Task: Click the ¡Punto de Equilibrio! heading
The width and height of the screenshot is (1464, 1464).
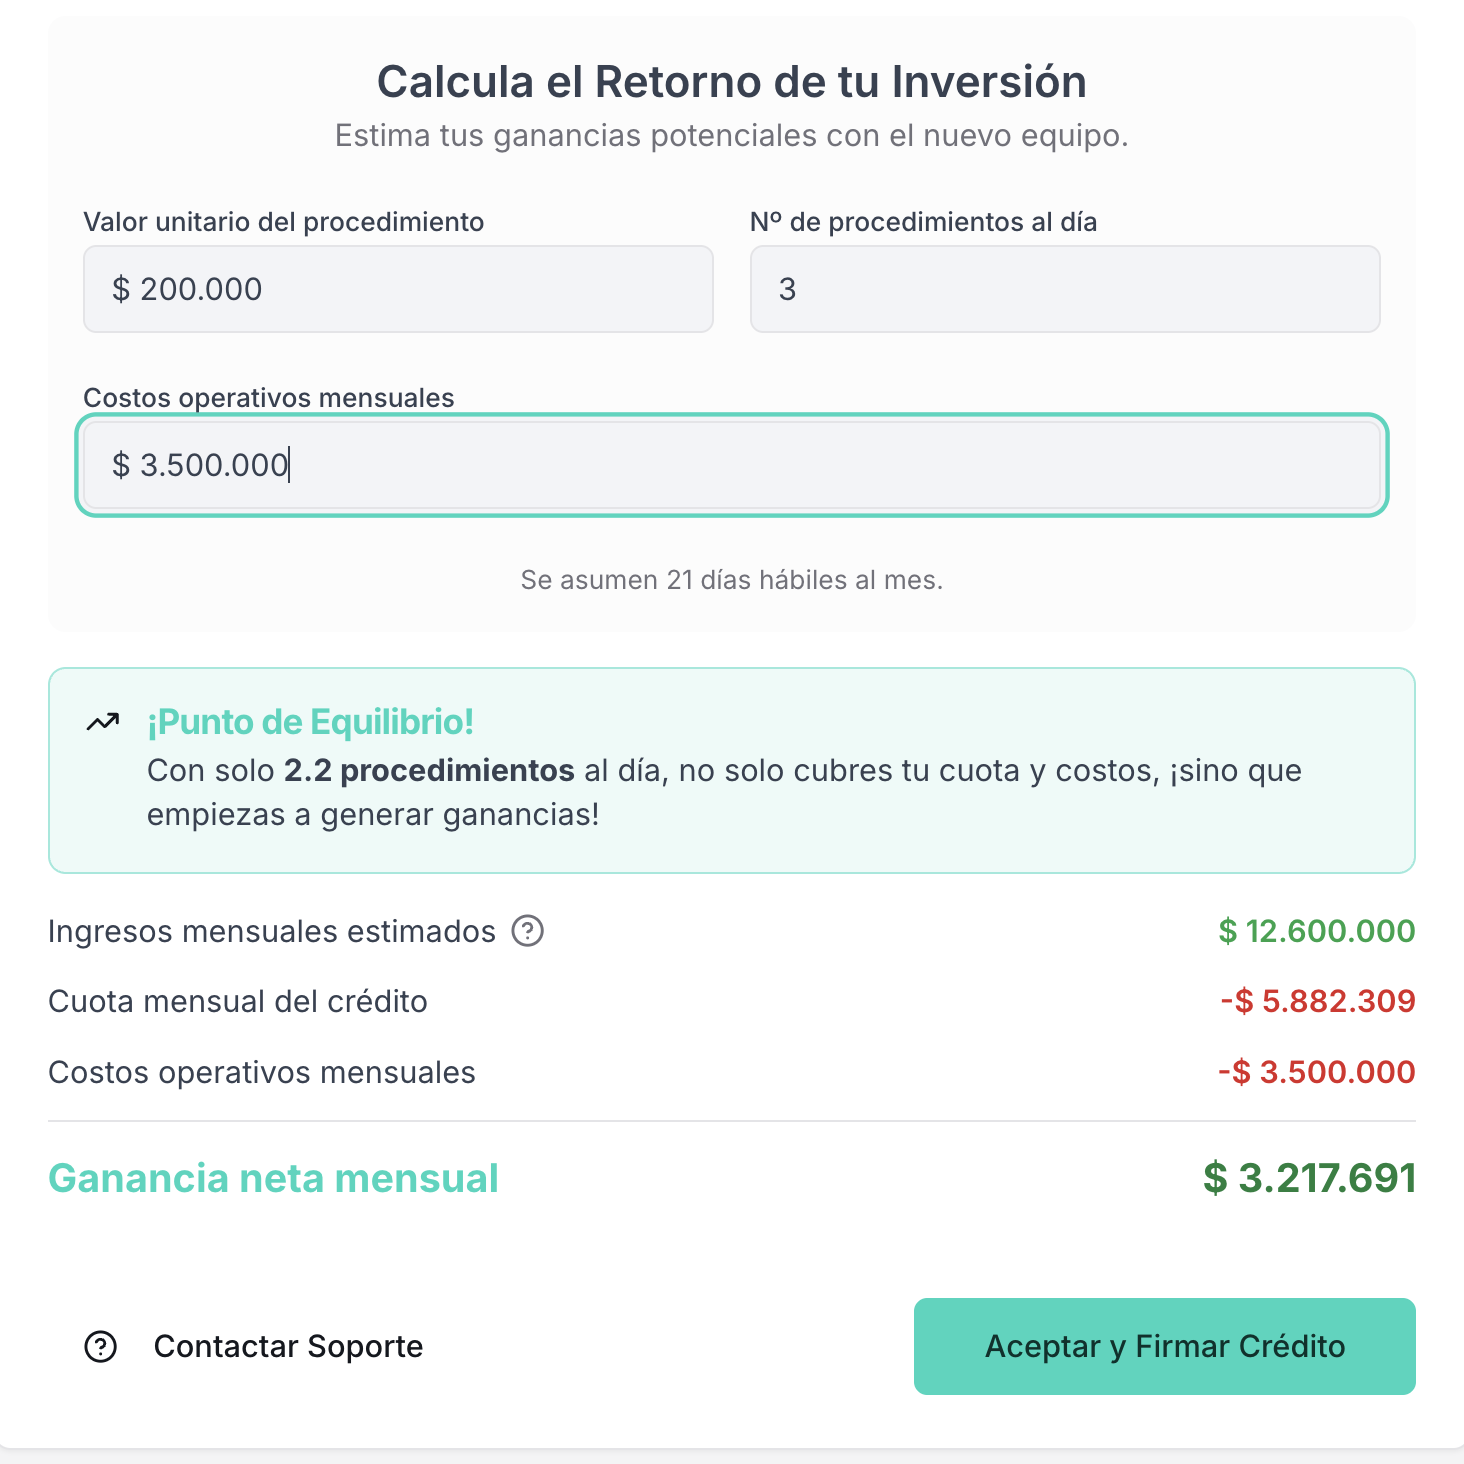Action: click(x=310, y=722)
